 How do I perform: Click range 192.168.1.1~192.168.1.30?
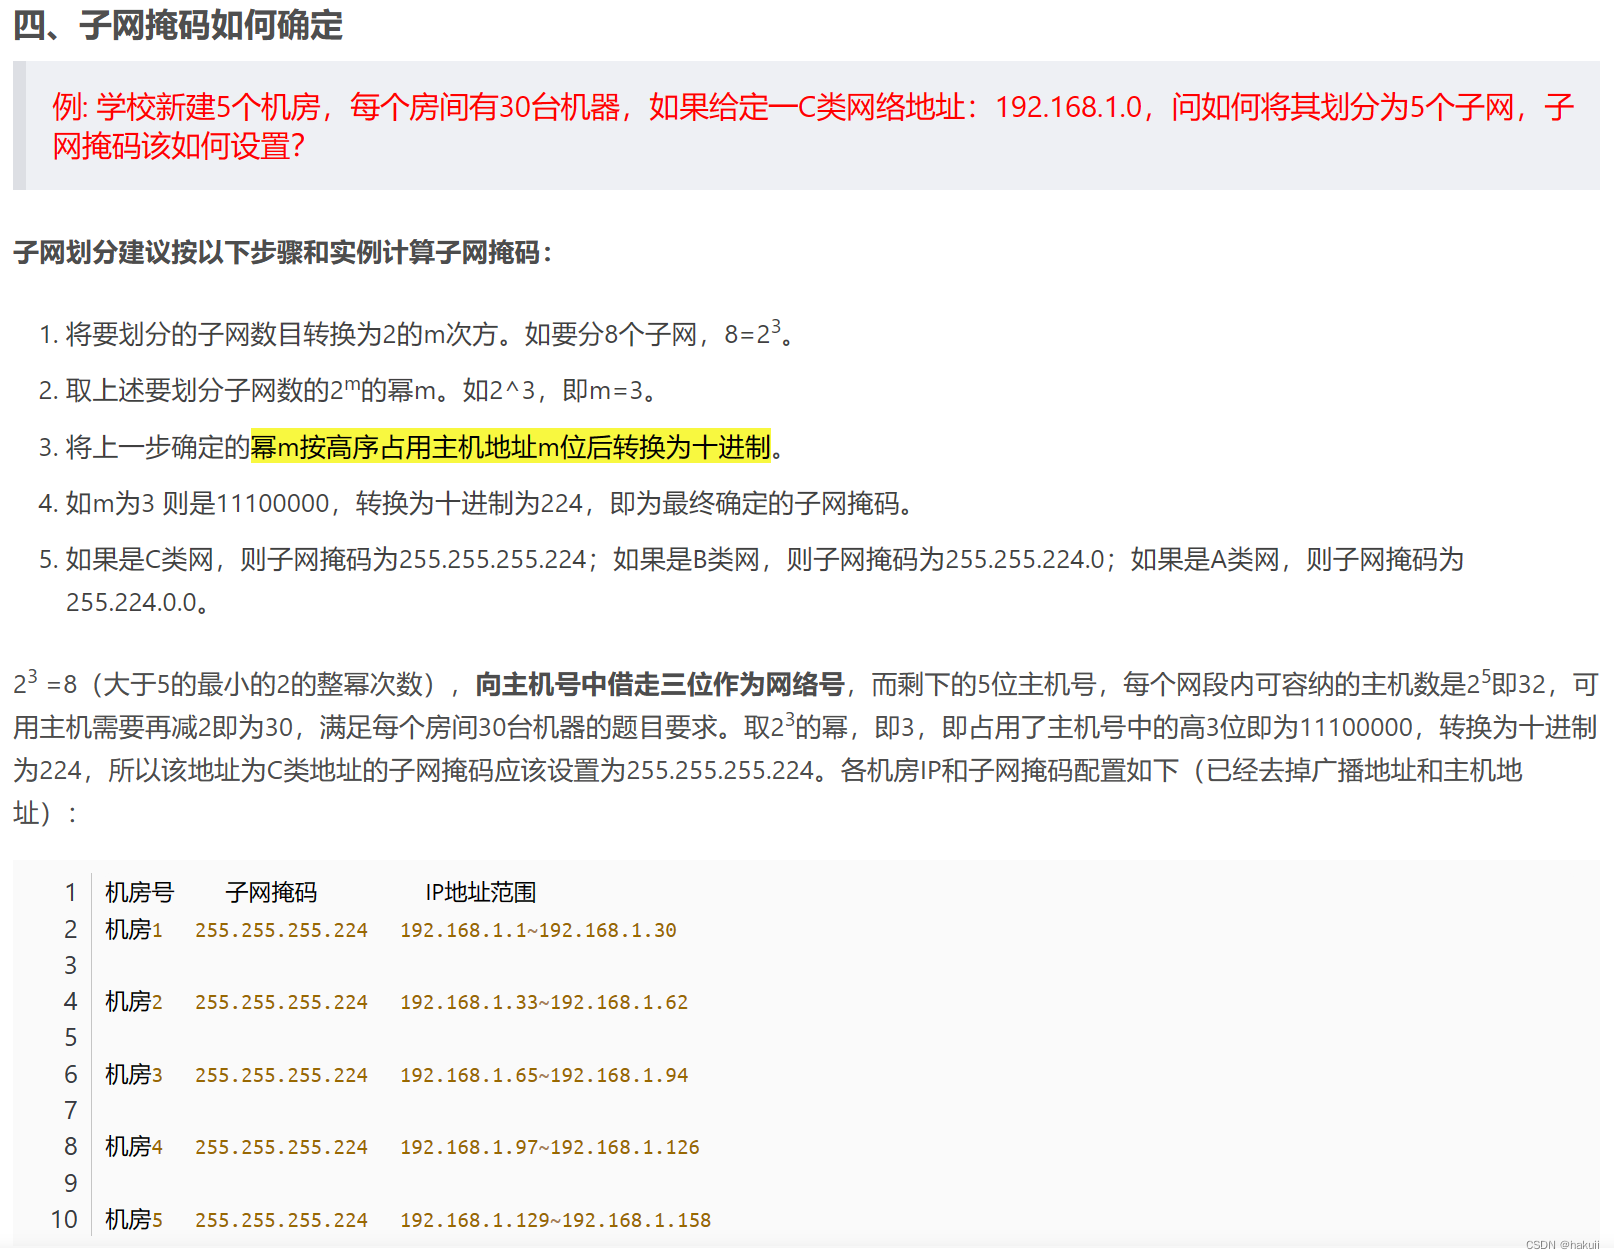pos(538,931)
